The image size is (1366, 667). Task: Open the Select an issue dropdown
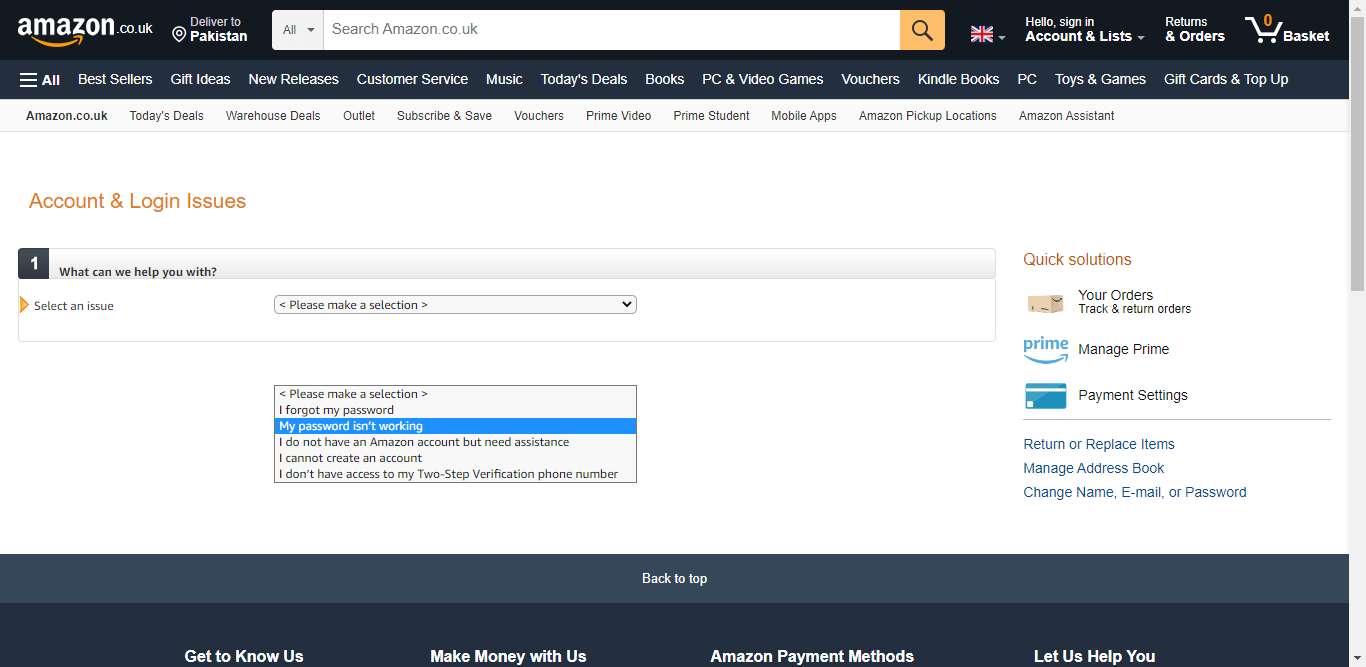point(455,305)
